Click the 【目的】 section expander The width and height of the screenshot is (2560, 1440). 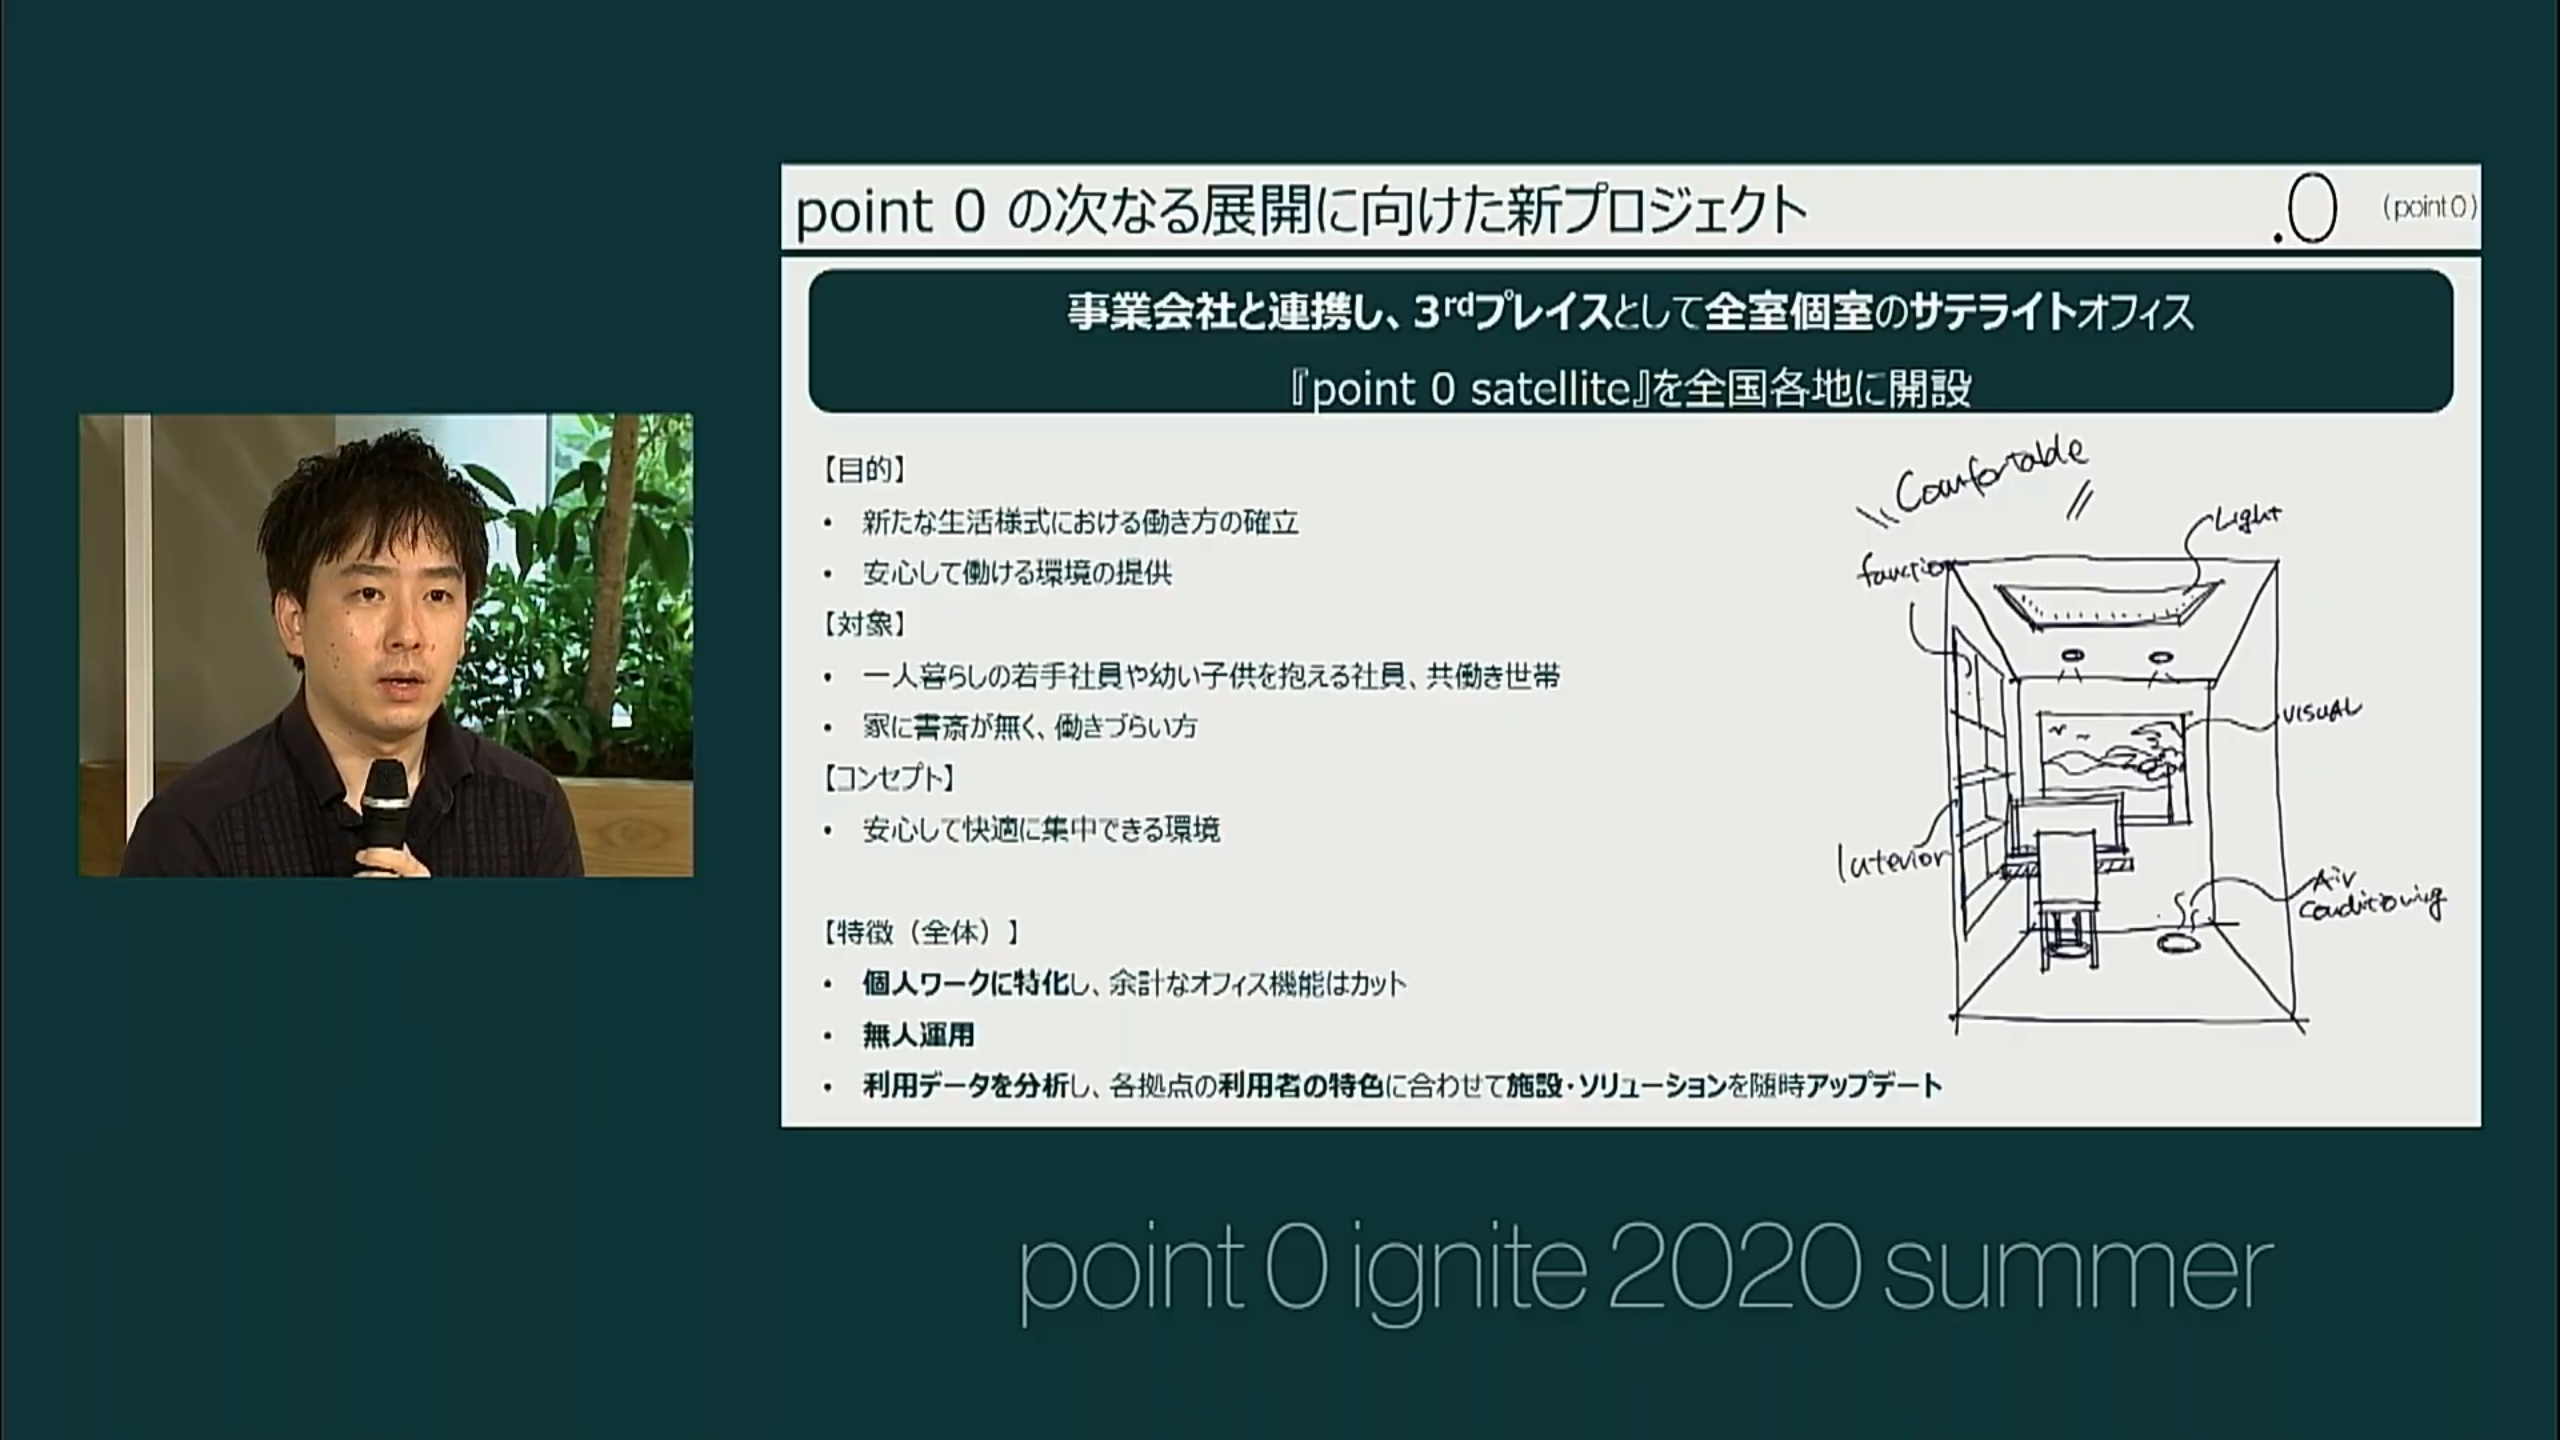pyautogui.click(x=867, y=468)
